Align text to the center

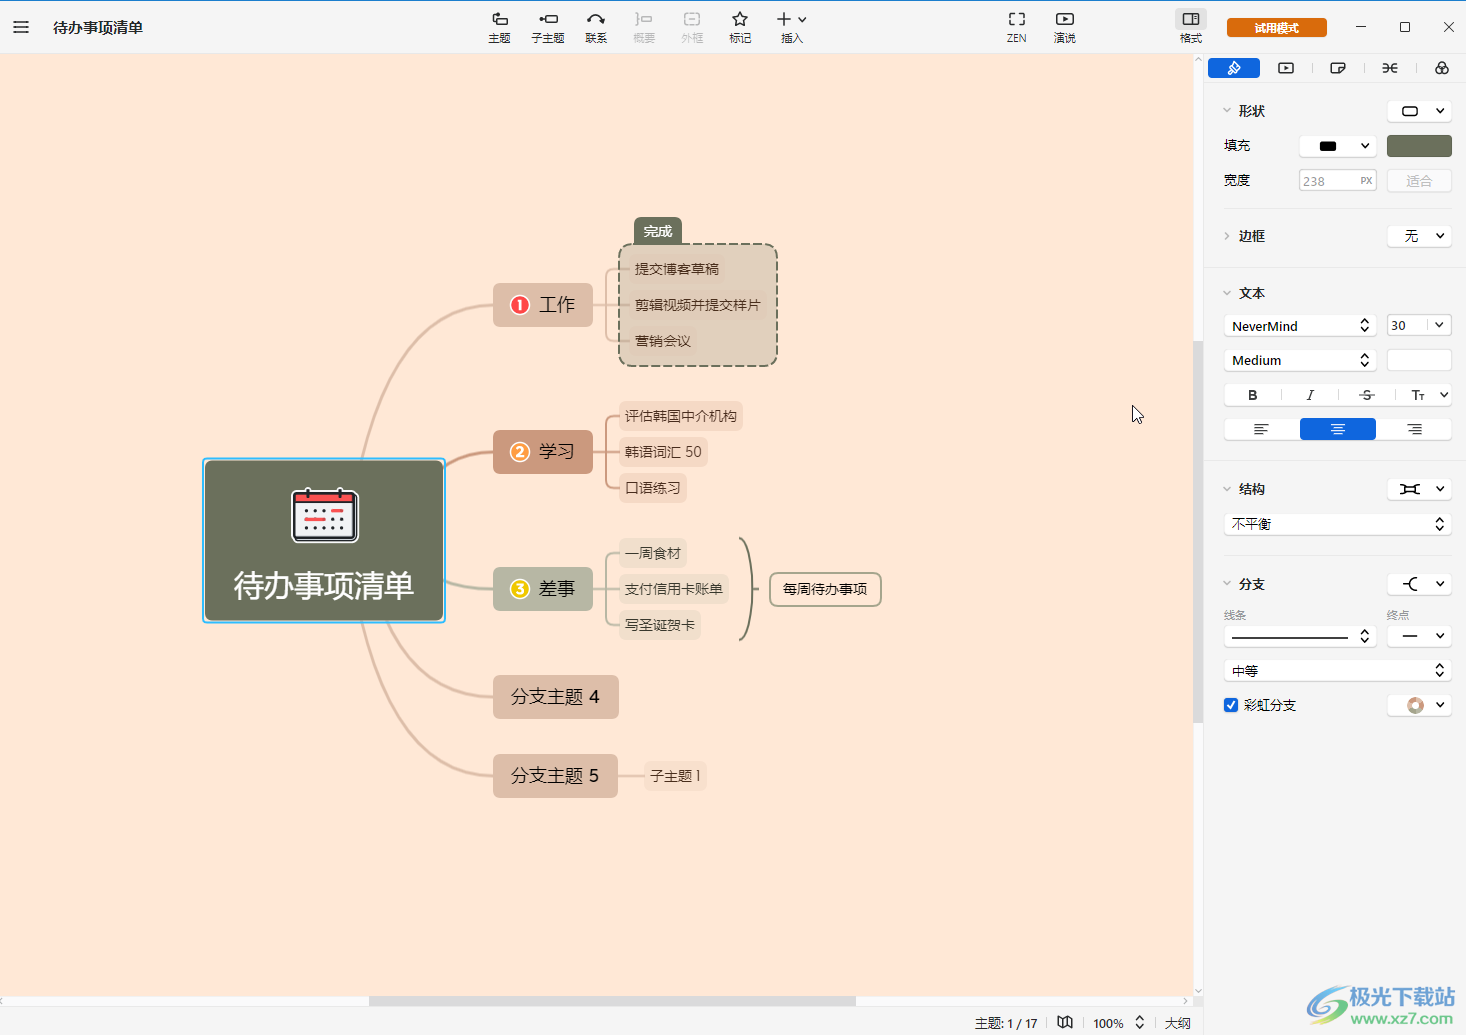pyautogui.click(x=1338, y=429)
